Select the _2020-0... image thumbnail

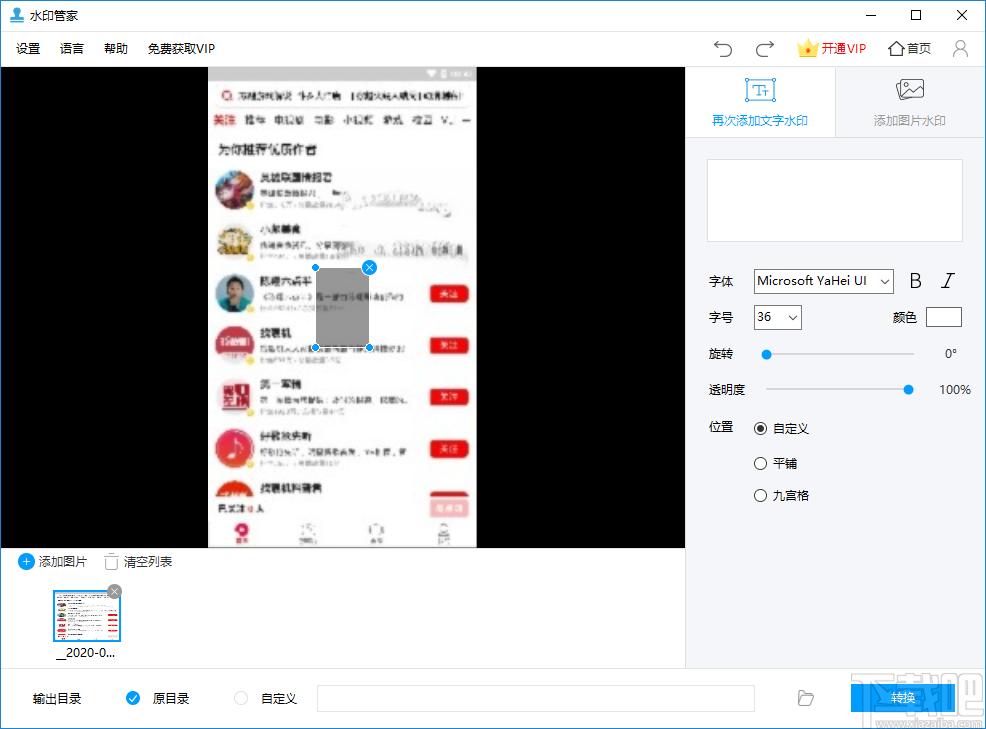click(x=87, y=616)
